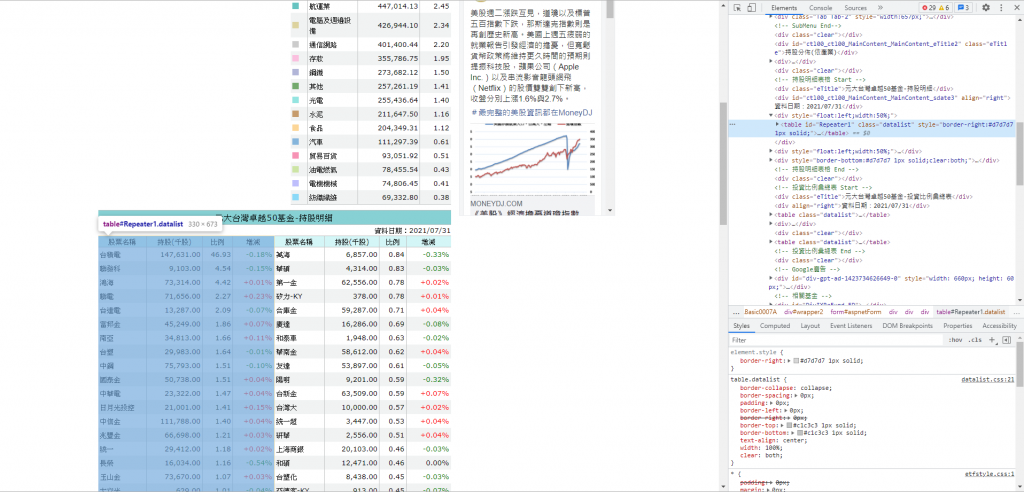Image resolution: width=1024 pixels, height=492 pixels.
Task: Click the text-align: center declaration
Action: [x=773, y=440]
